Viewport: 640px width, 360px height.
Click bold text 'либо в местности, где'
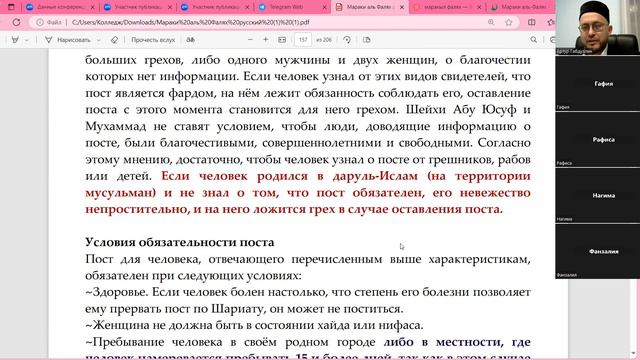tap(457, 342)
